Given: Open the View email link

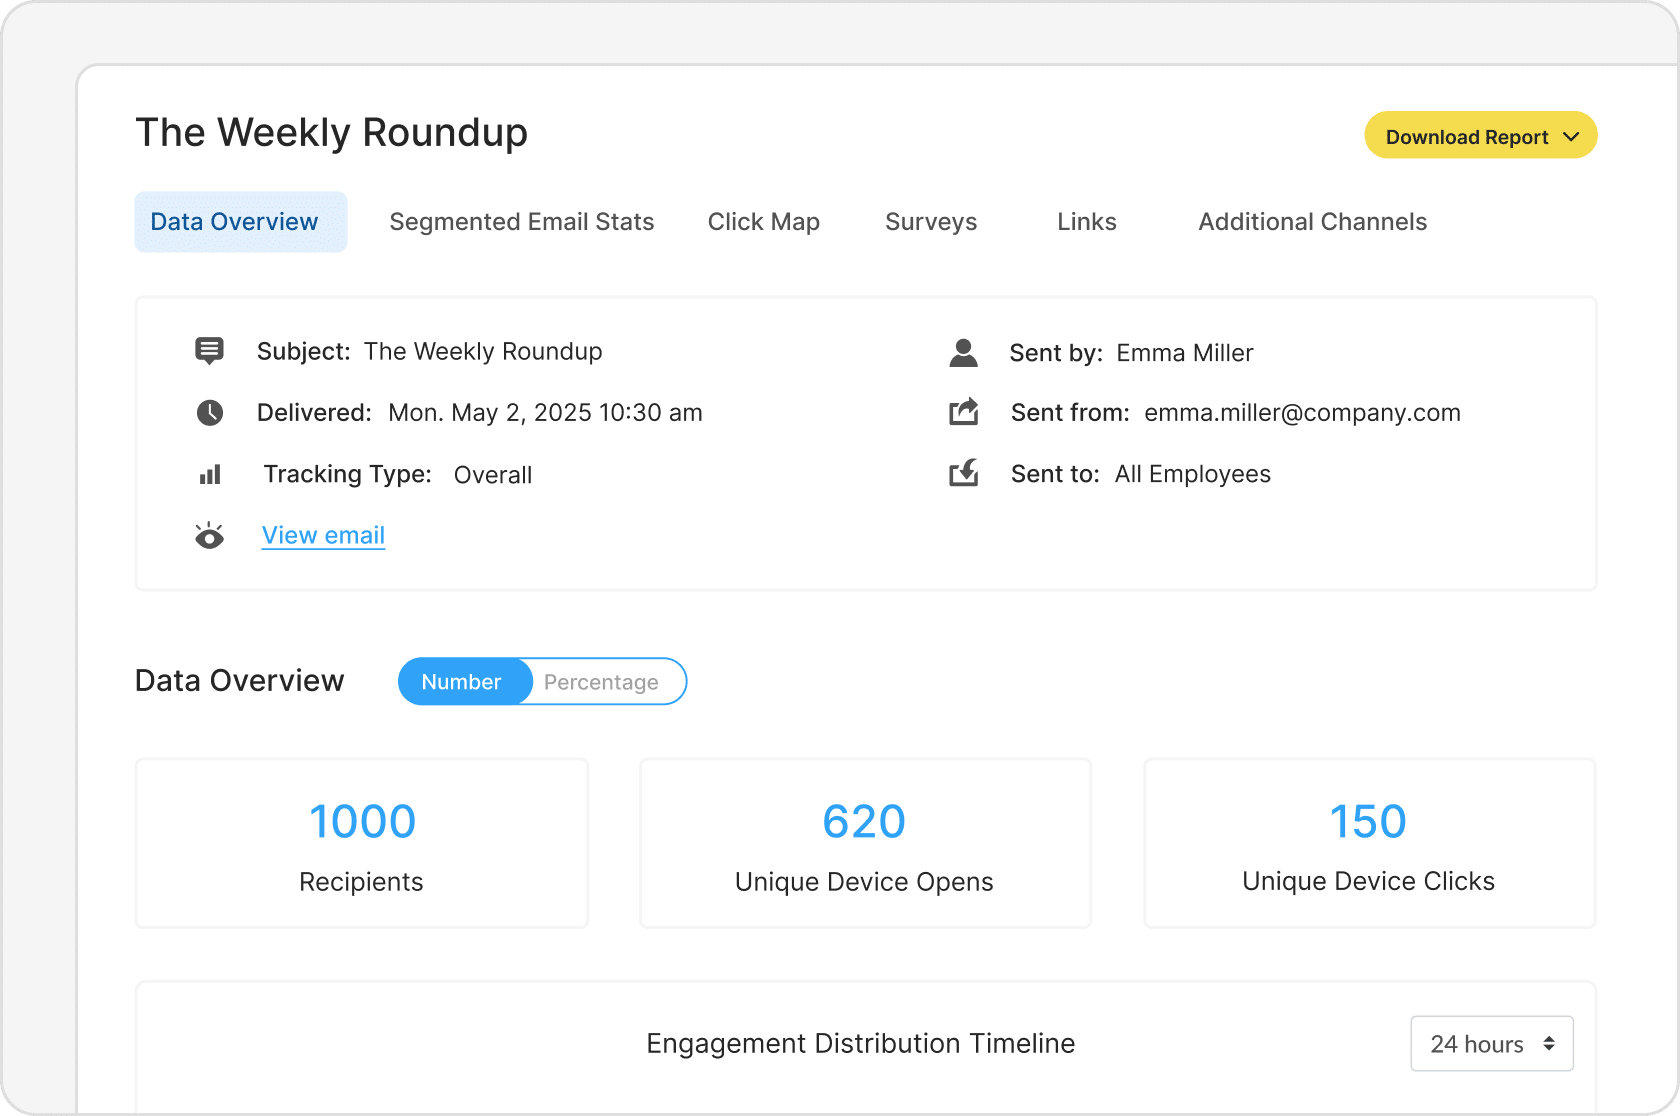Looking at the screenshot, I should click(x=323, y=536).
